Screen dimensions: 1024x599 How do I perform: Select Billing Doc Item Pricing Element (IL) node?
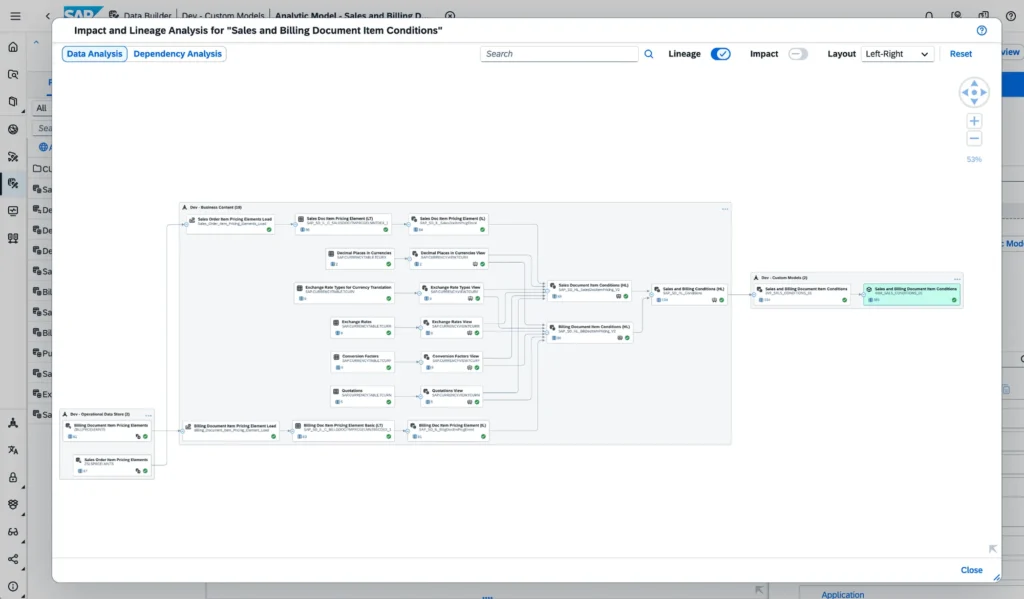click(449, 430)
